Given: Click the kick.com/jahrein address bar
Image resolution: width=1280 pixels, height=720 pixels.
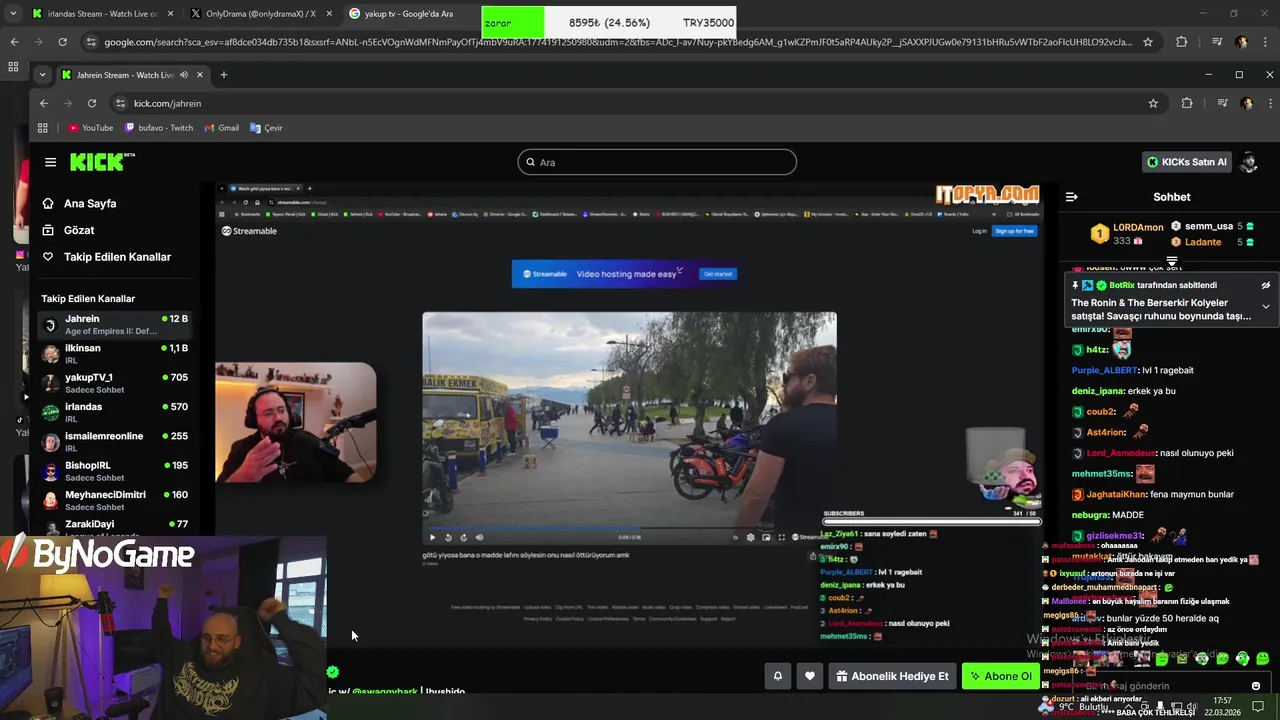Looking at the screenshot, I should (640, 103).
